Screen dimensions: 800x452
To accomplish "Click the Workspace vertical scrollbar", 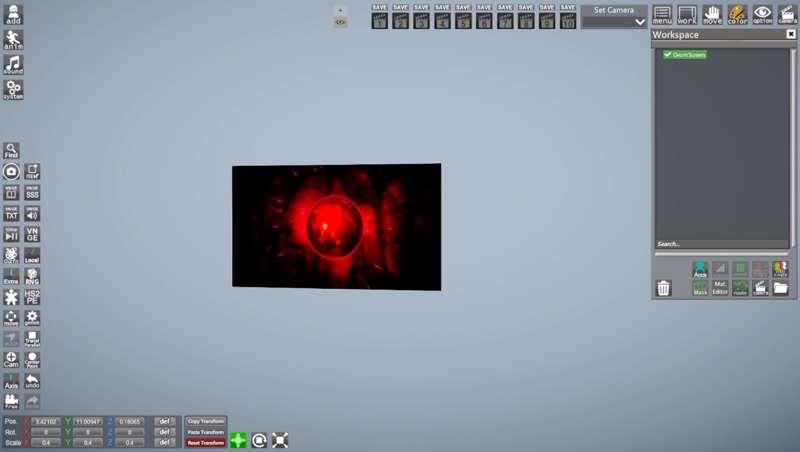I will [x=793, y=148].
